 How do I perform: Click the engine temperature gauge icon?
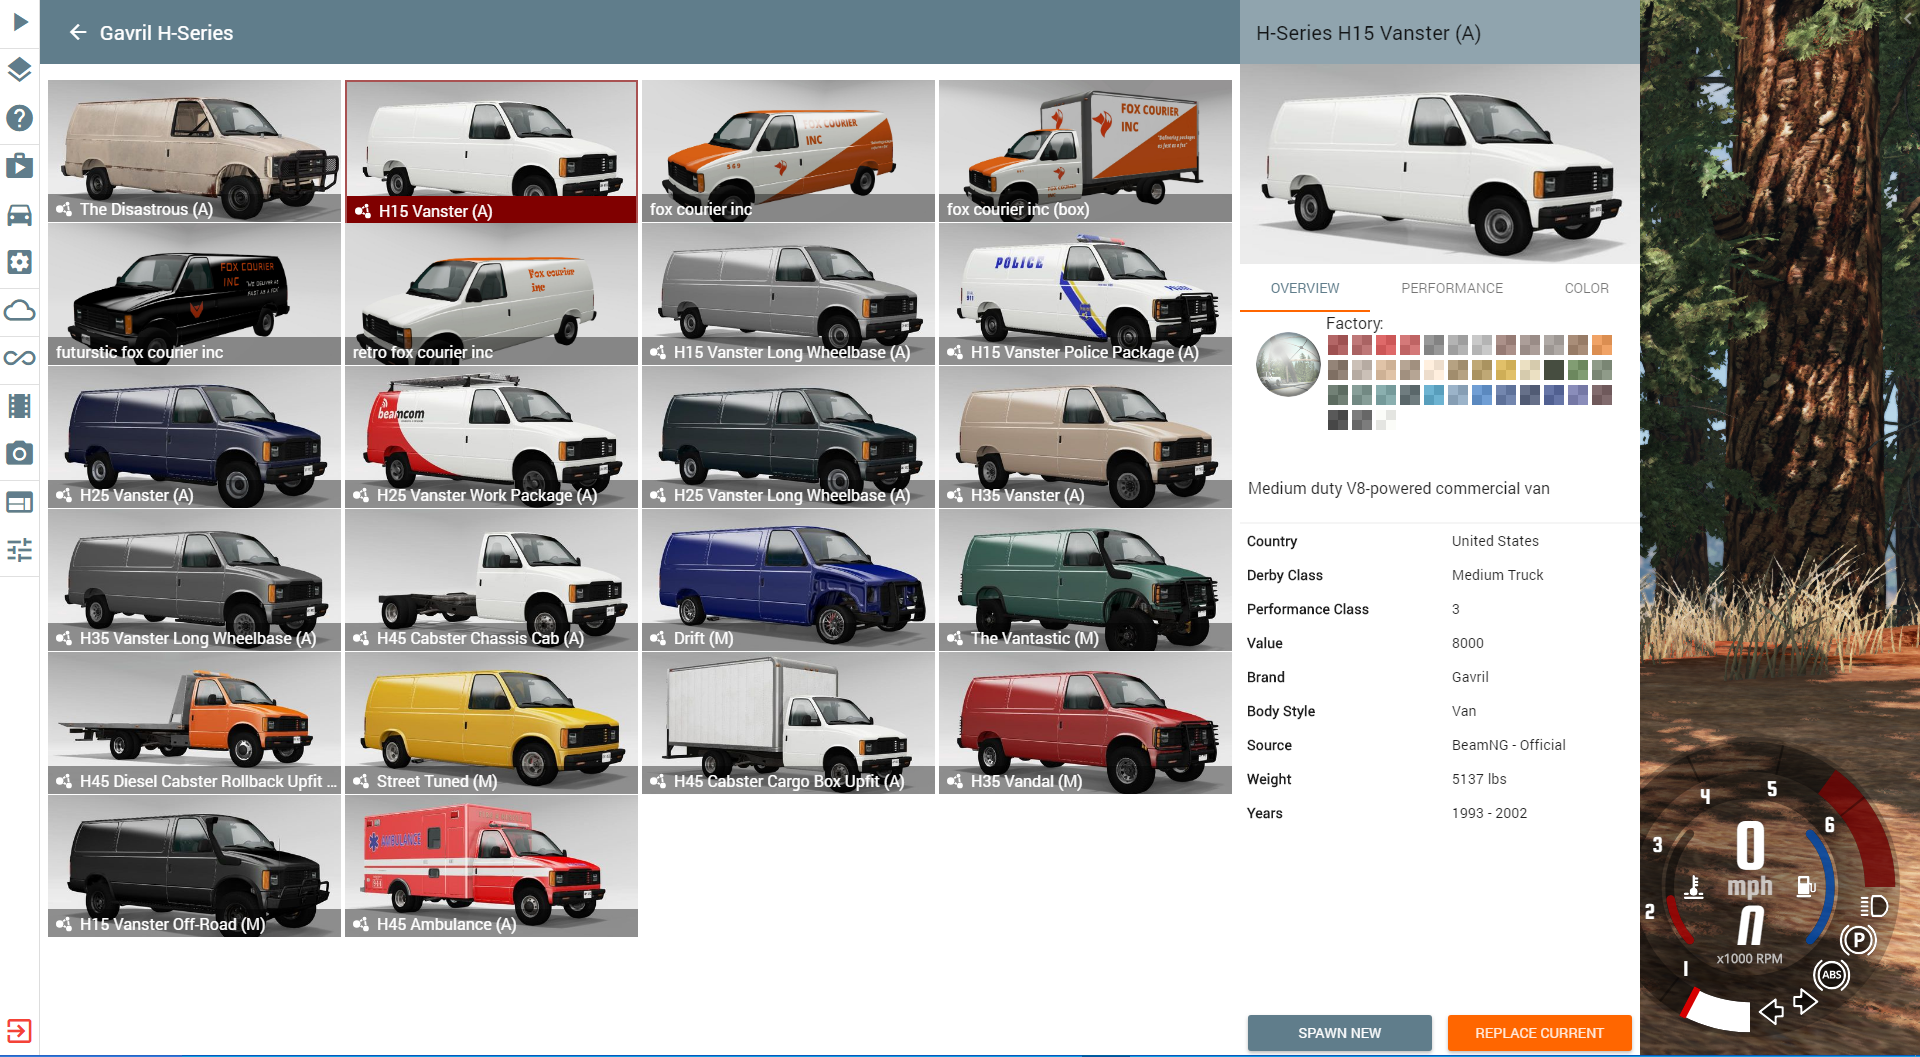[1694, 887]
